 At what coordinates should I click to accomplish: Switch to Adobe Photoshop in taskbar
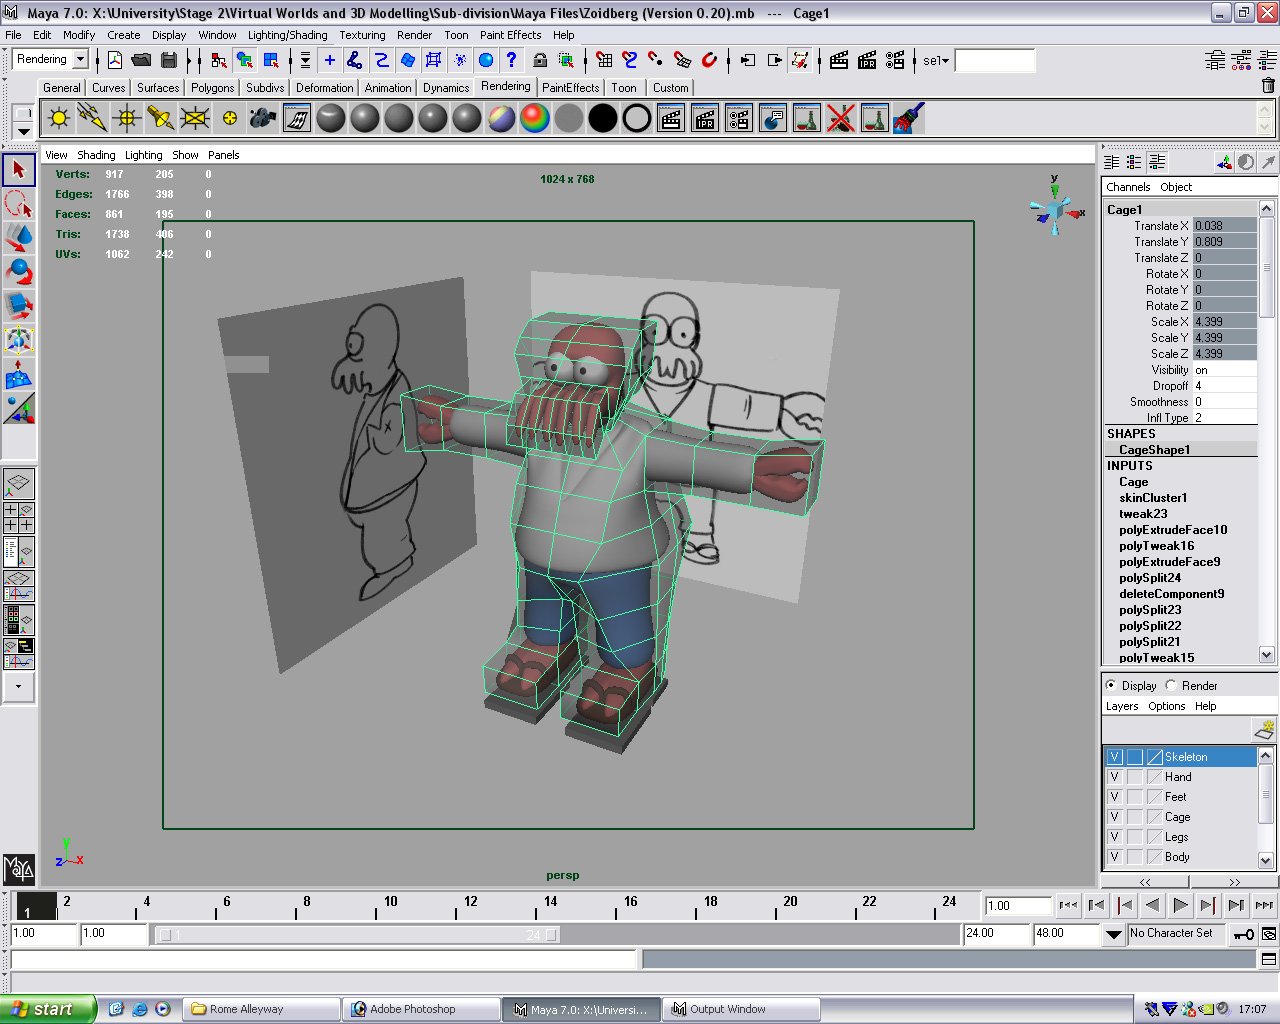(x=421, y=1009)
